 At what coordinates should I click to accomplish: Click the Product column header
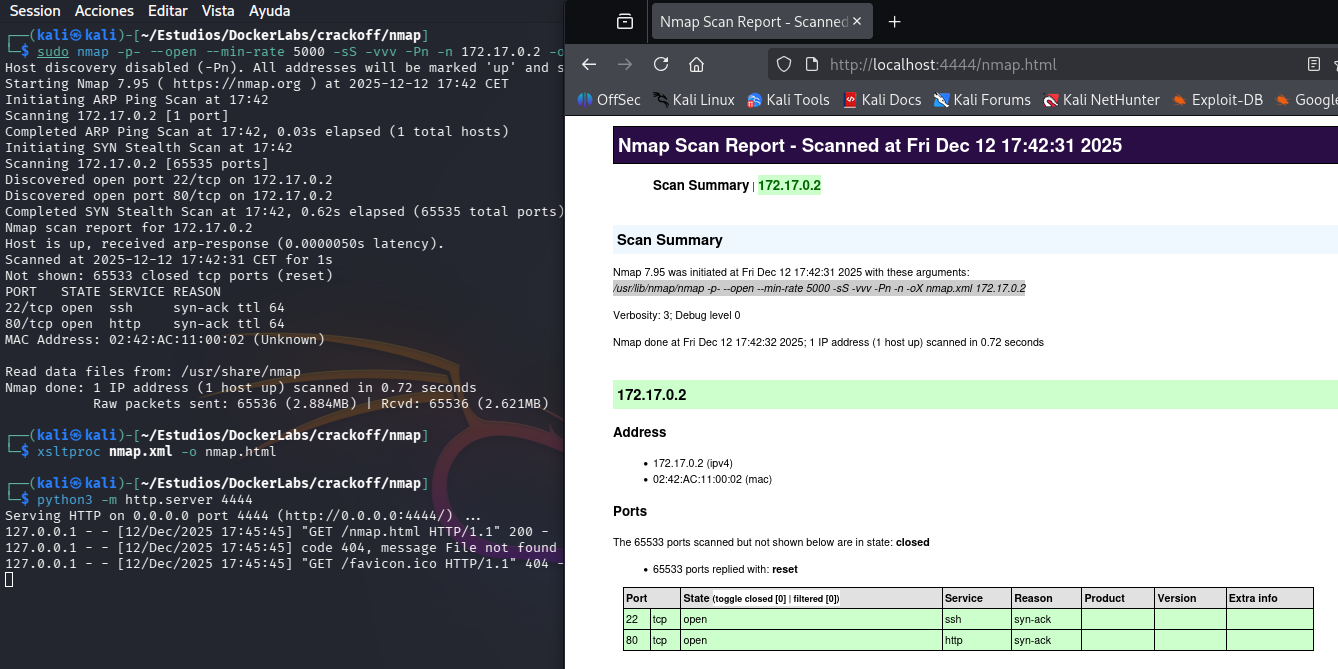1118,598
